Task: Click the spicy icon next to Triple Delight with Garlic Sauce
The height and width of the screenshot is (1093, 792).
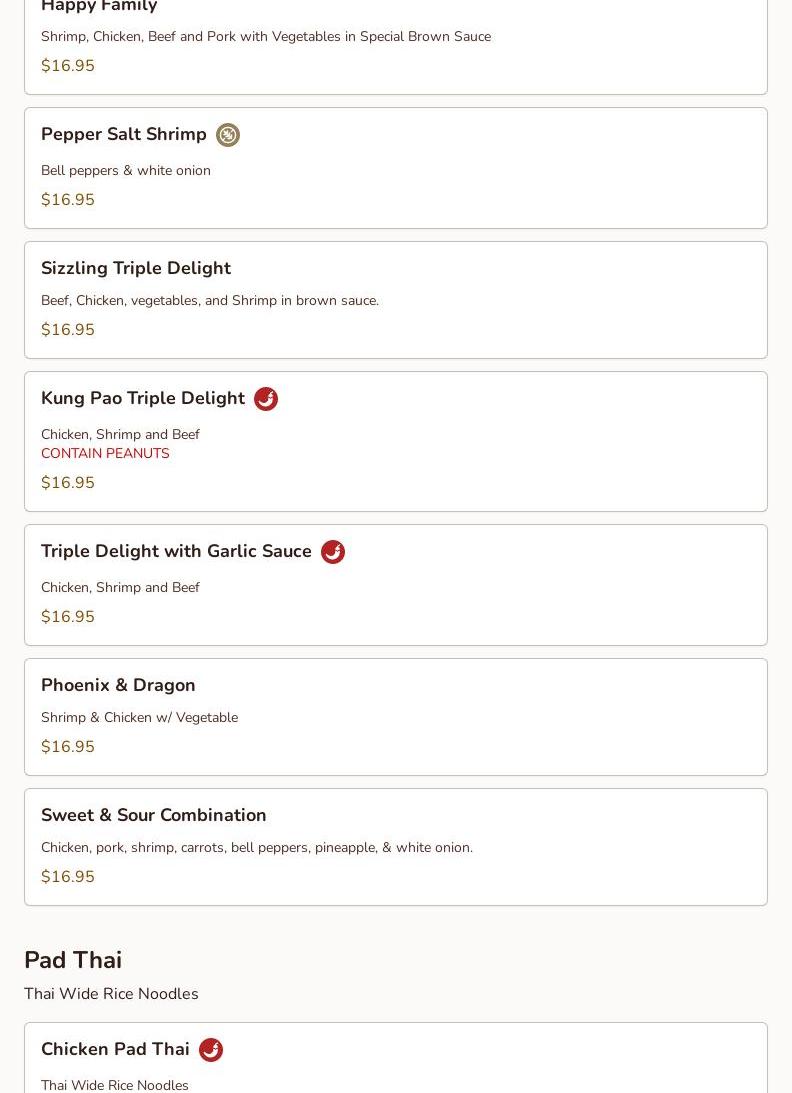Action: pos(333,552)
